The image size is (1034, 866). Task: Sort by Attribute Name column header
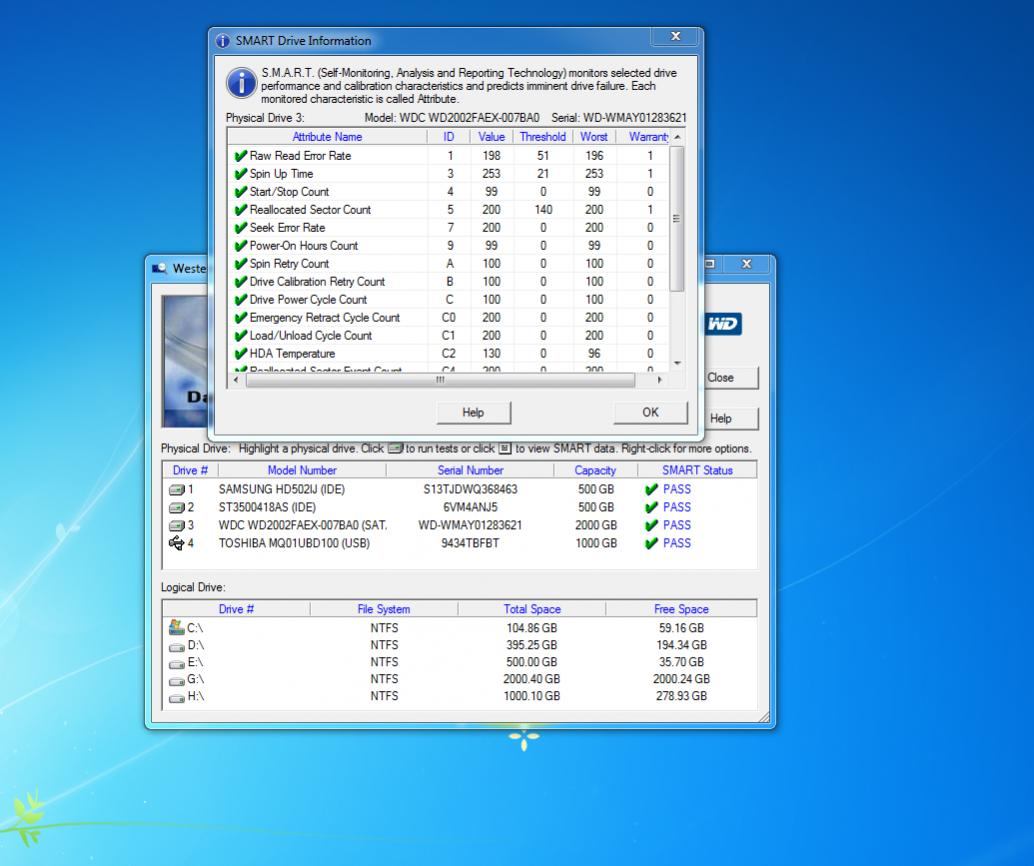coord(327,137)
